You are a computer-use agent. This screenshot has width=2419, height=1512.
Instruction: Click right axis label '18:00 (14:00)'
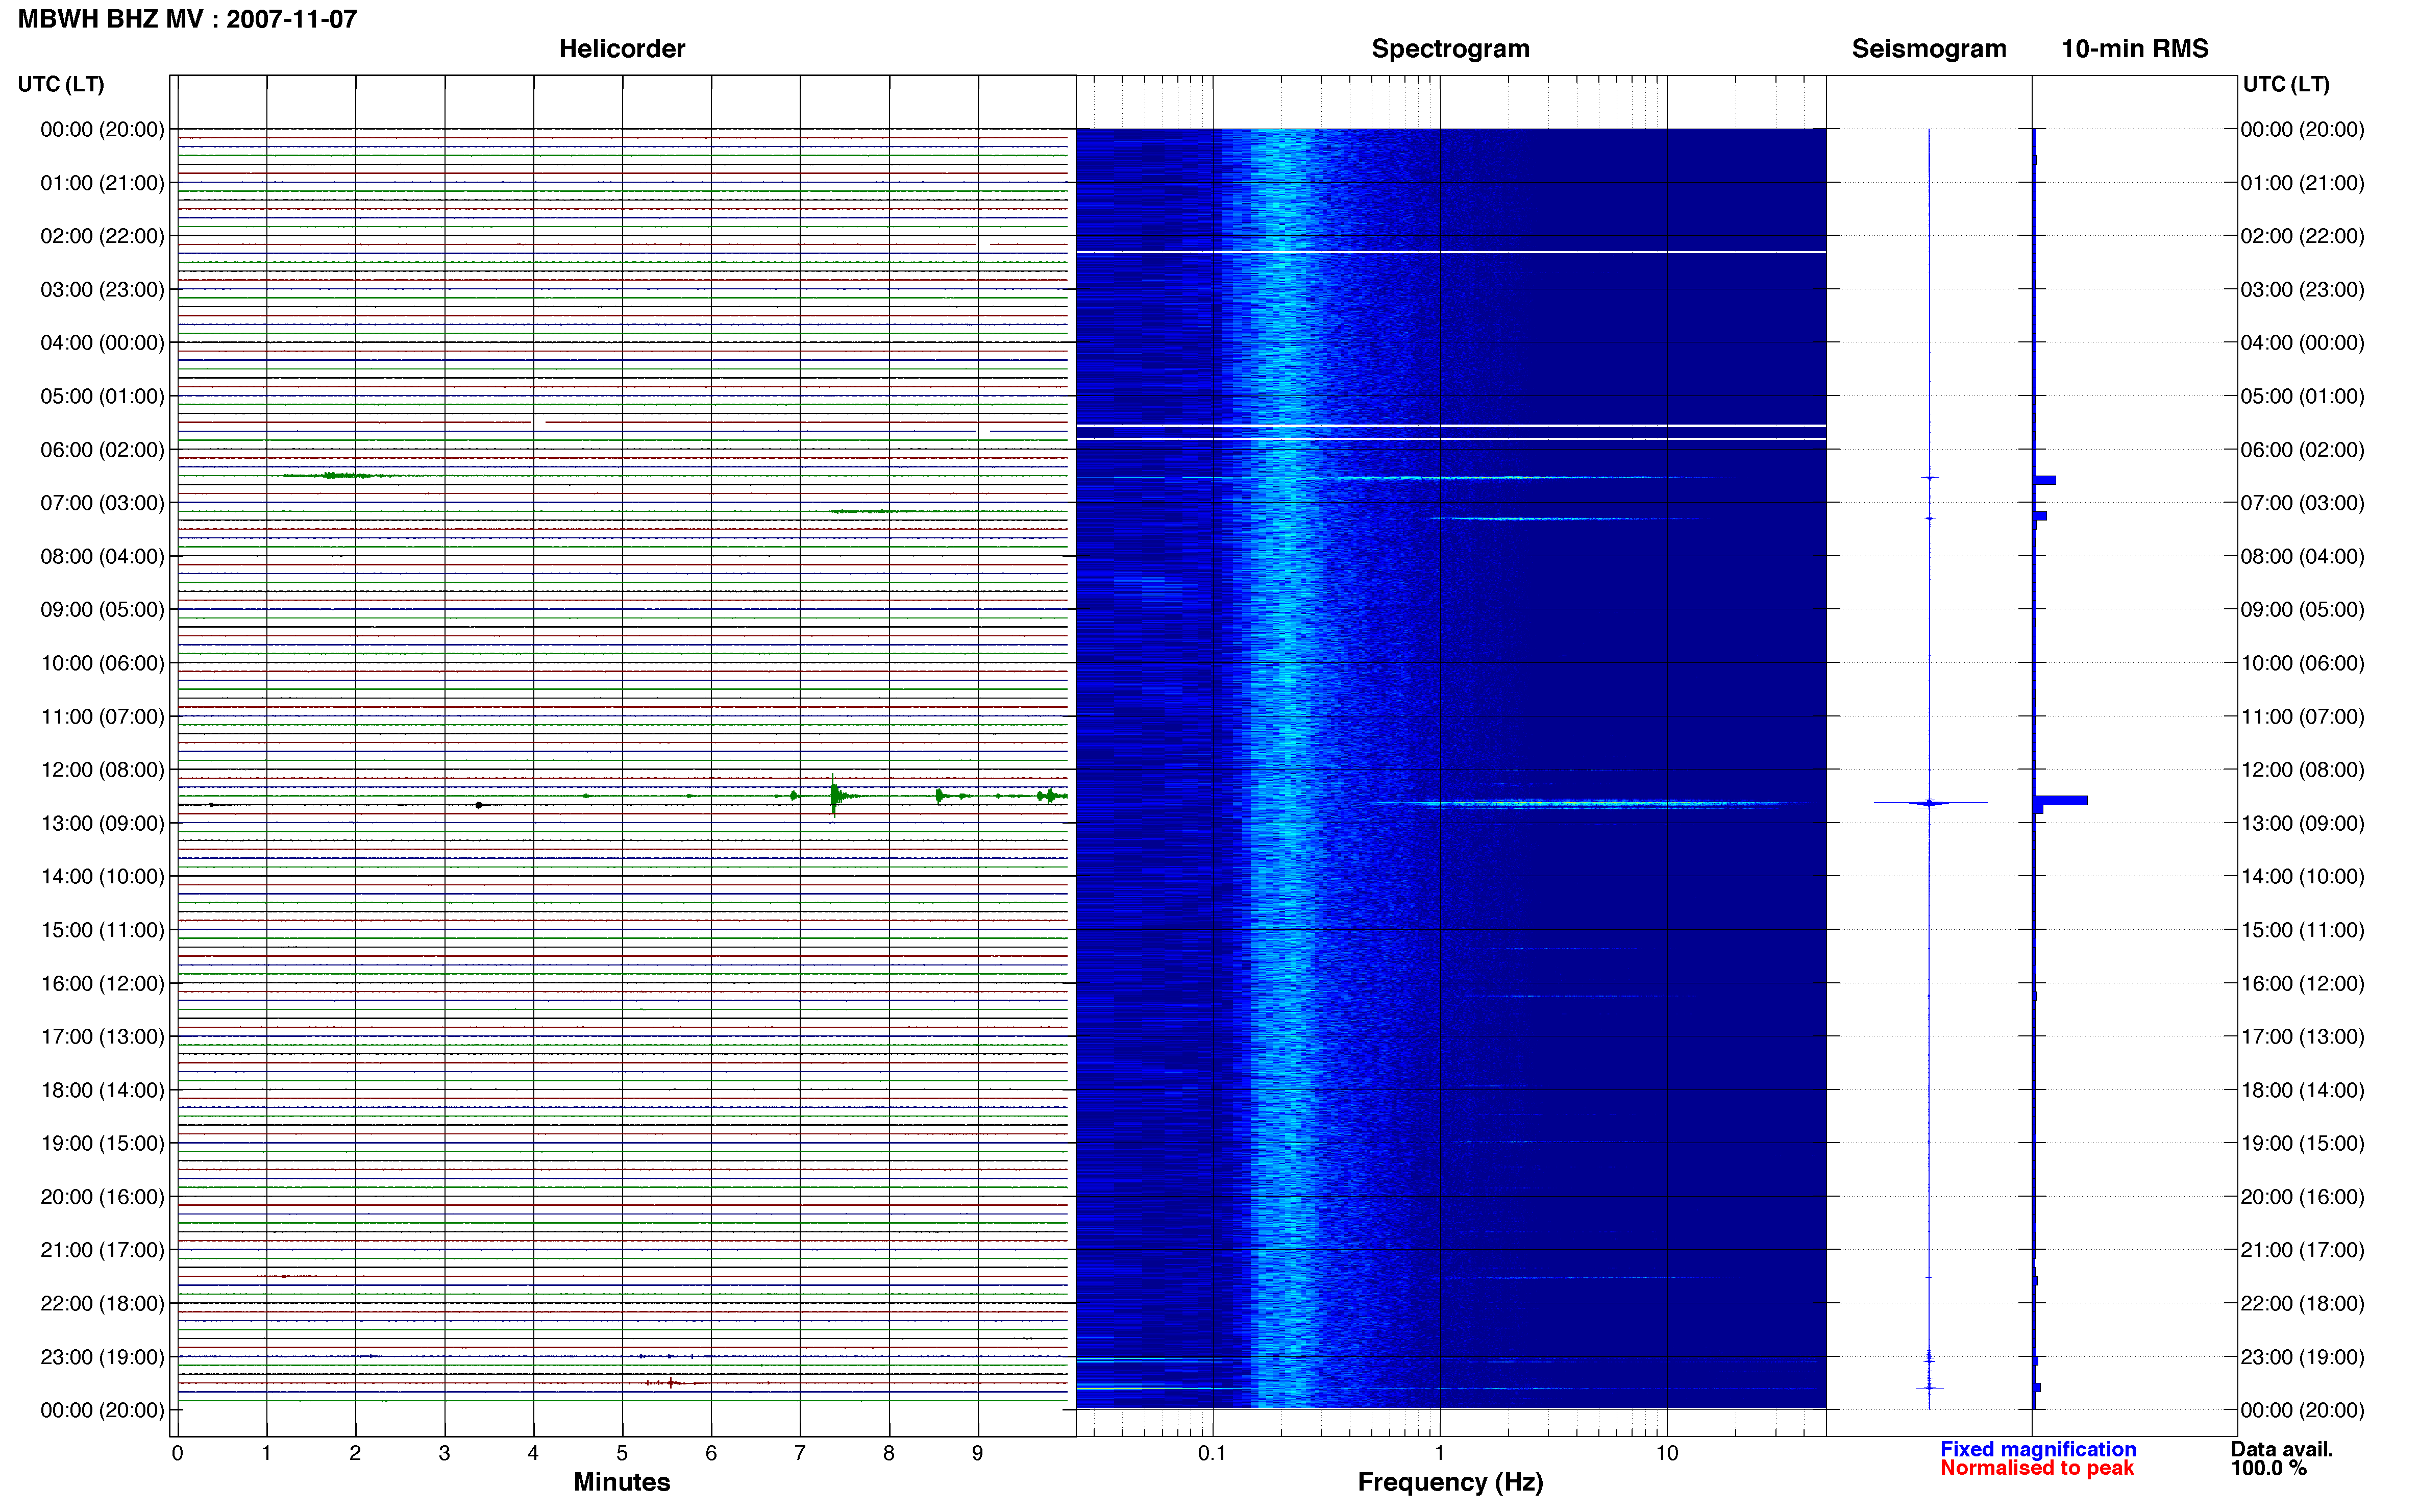pyautogui.click(x=2302, y=1090)
